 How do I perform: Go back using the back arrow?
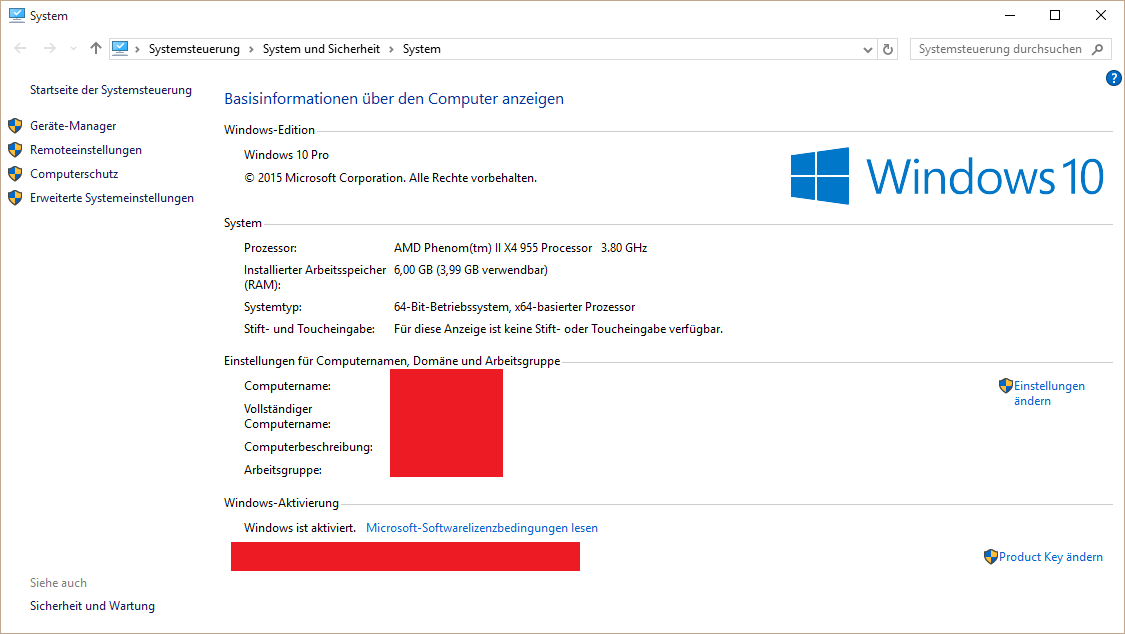(20, 49)
